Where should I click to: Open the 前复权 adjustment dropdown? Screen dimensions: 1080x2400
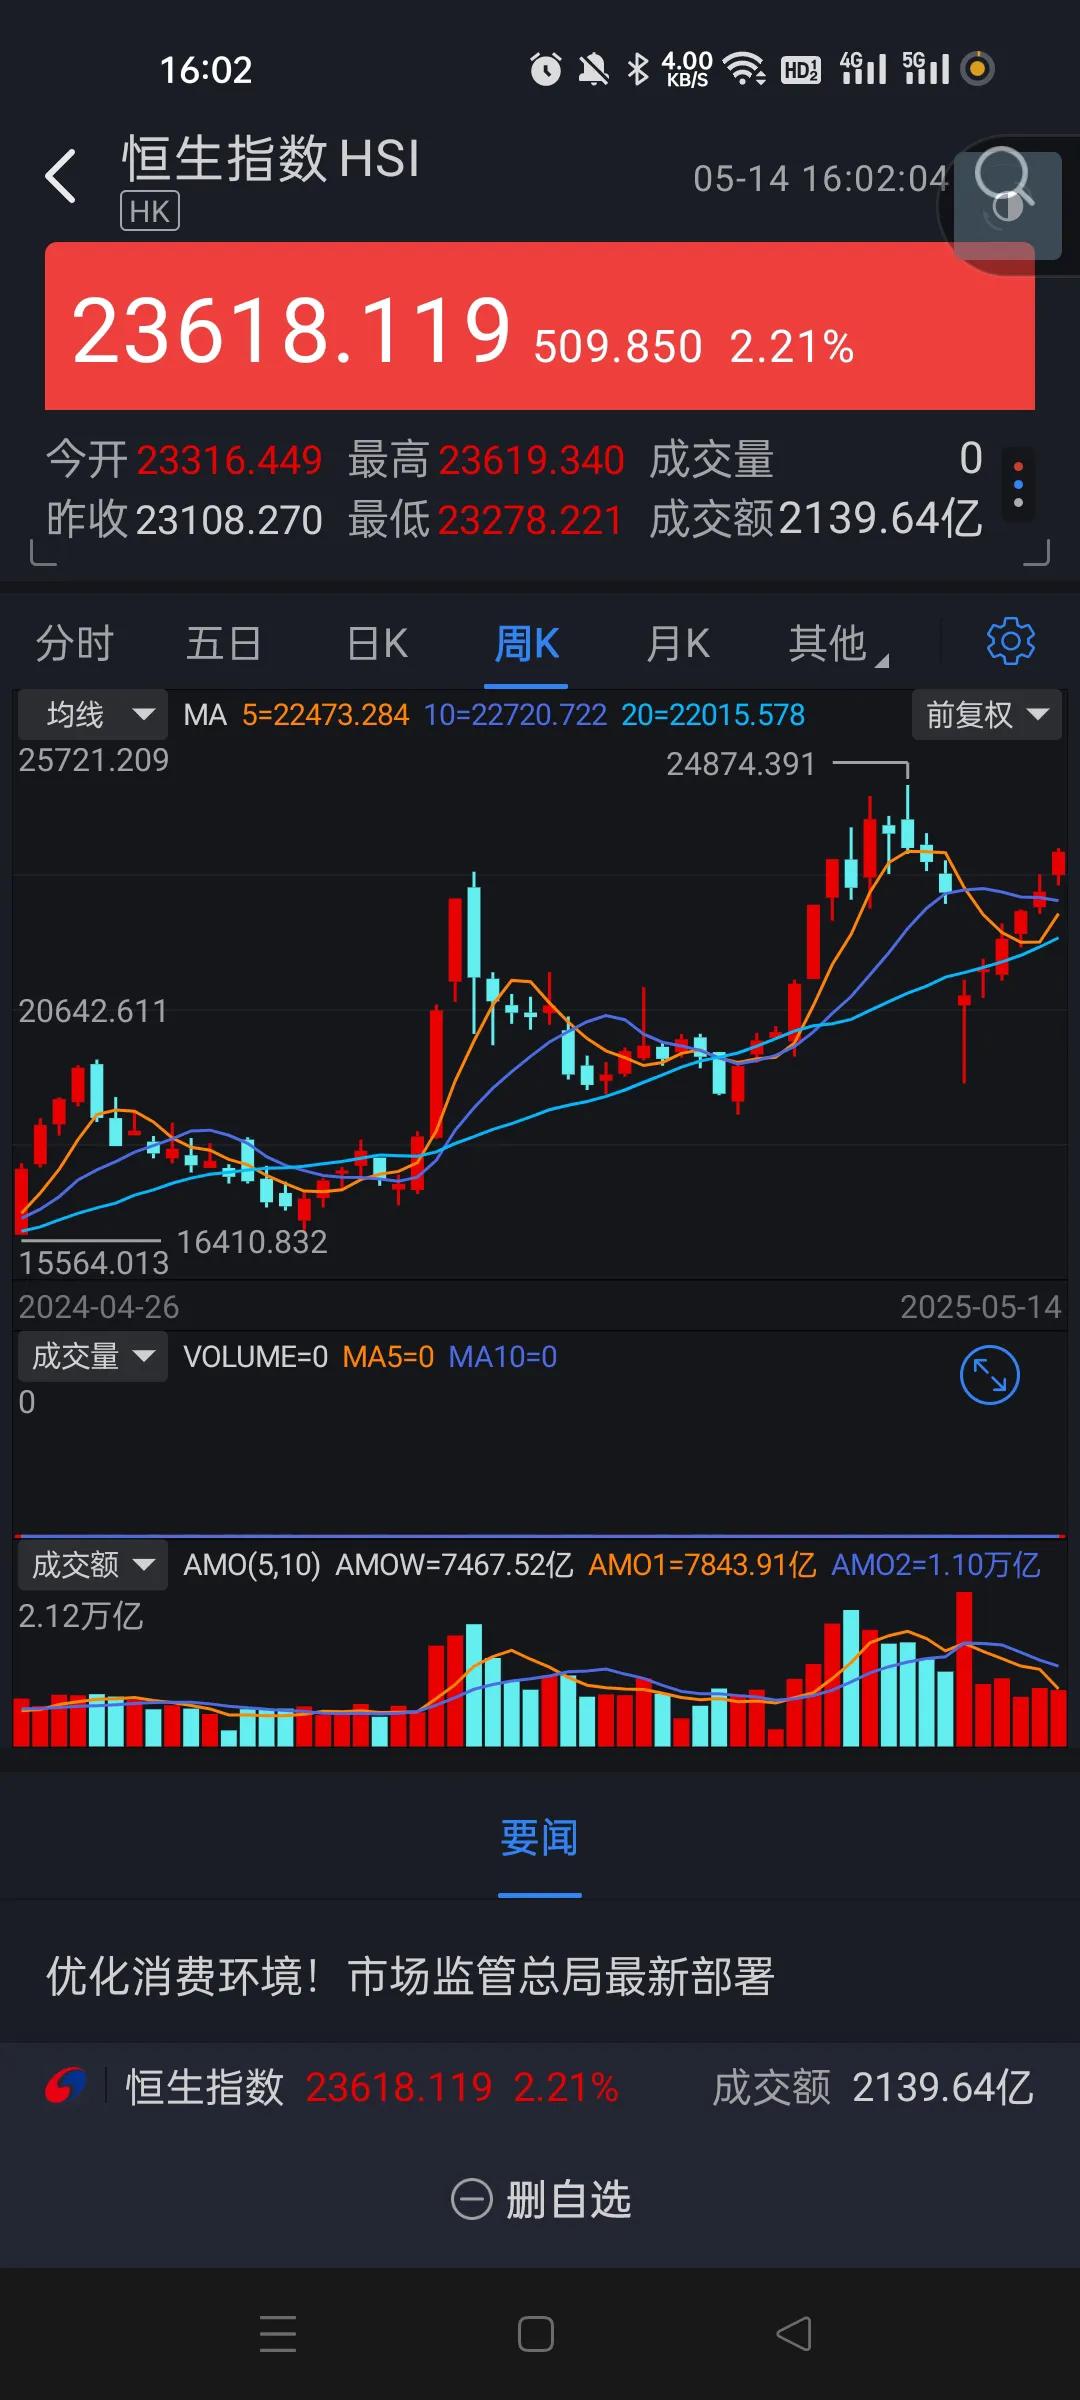pyautogui.click(x=986, y=714)
